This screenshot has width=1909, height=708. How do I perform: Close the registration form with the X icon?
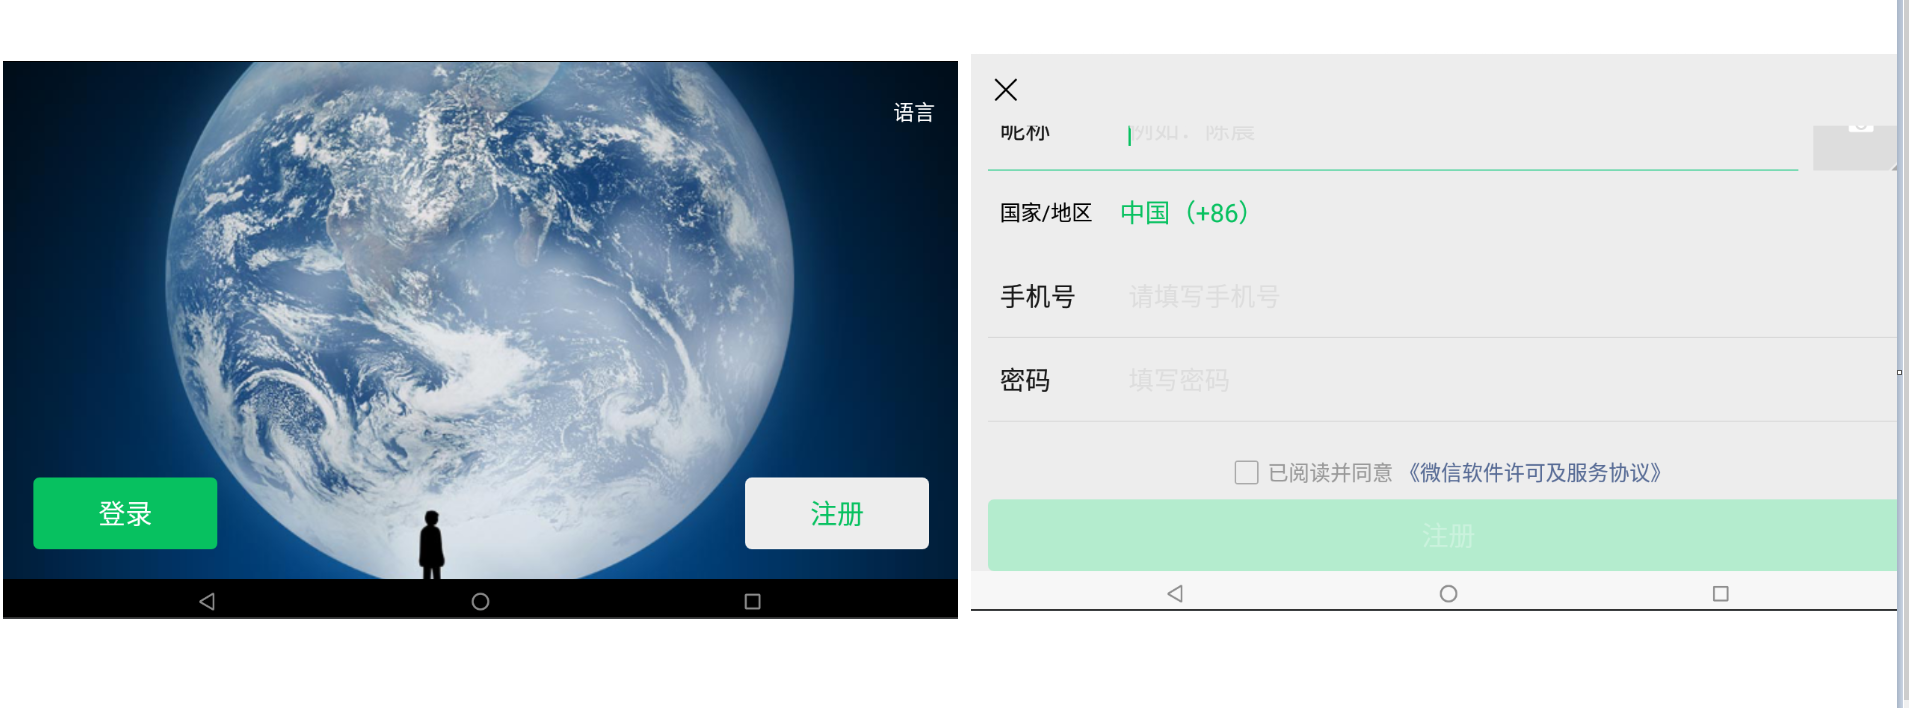[x=1006, y=90]
